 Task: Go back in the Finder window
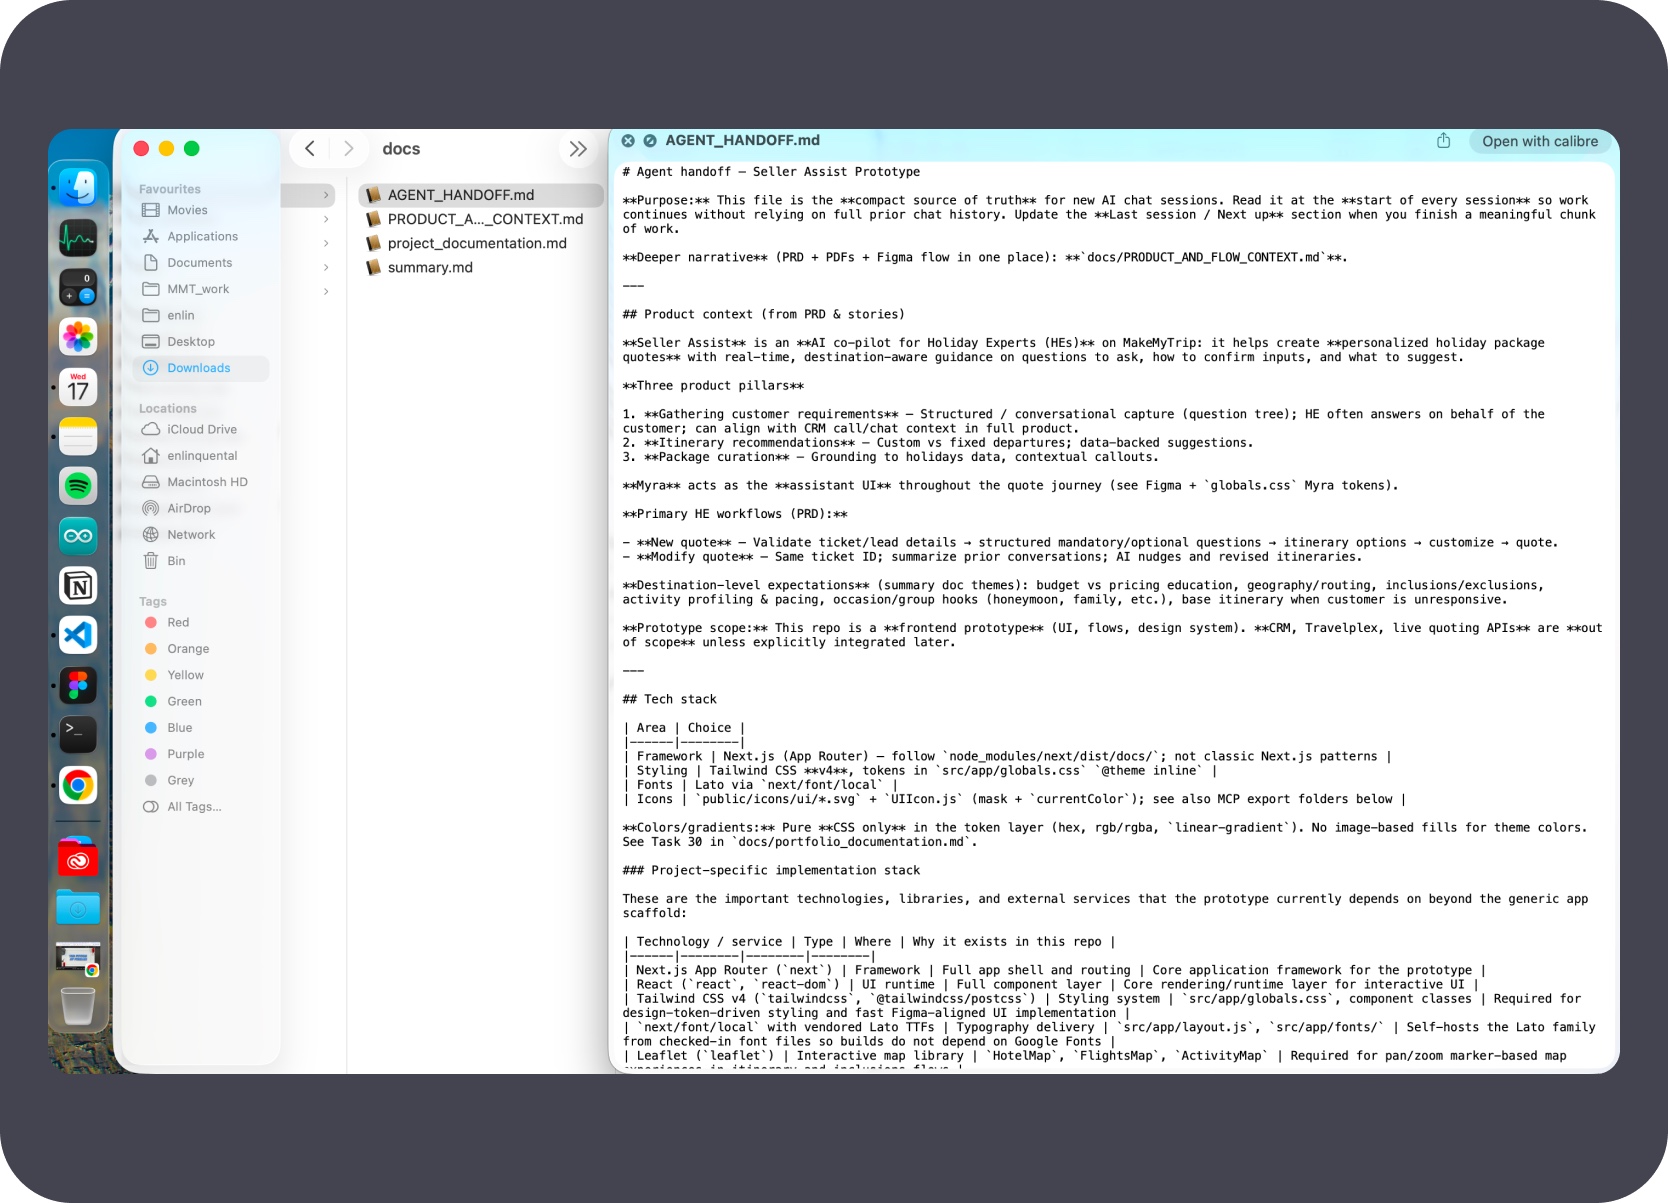coord(310,149)
